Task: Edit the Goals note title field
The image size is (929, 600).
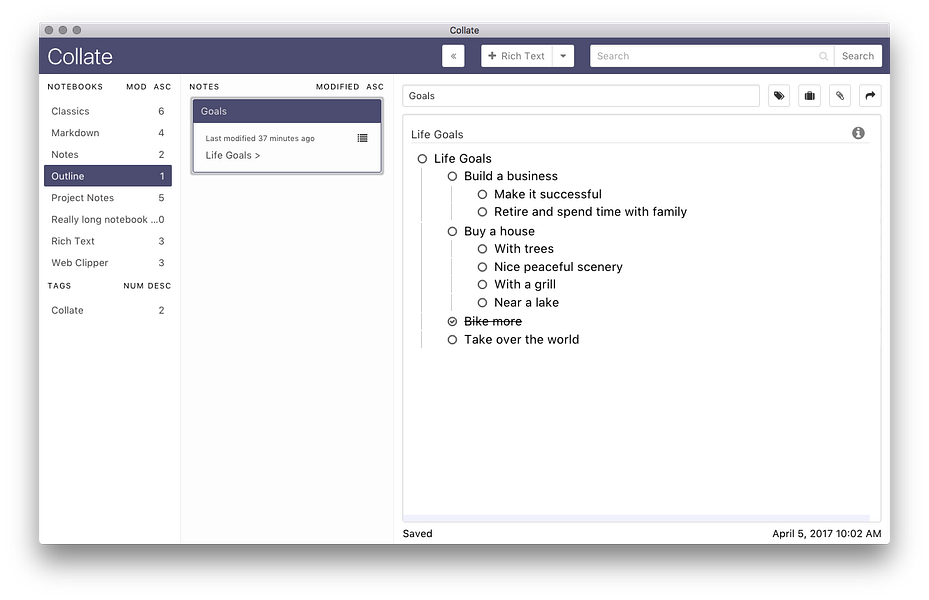Action: coord(581,95)
